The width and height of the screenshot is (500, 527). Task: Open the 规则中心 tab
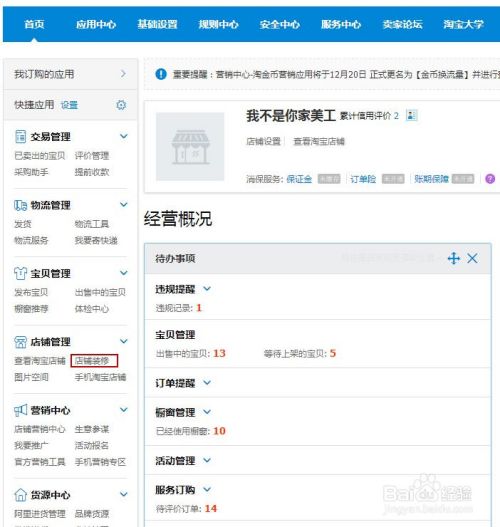click(x=218, y=24)
